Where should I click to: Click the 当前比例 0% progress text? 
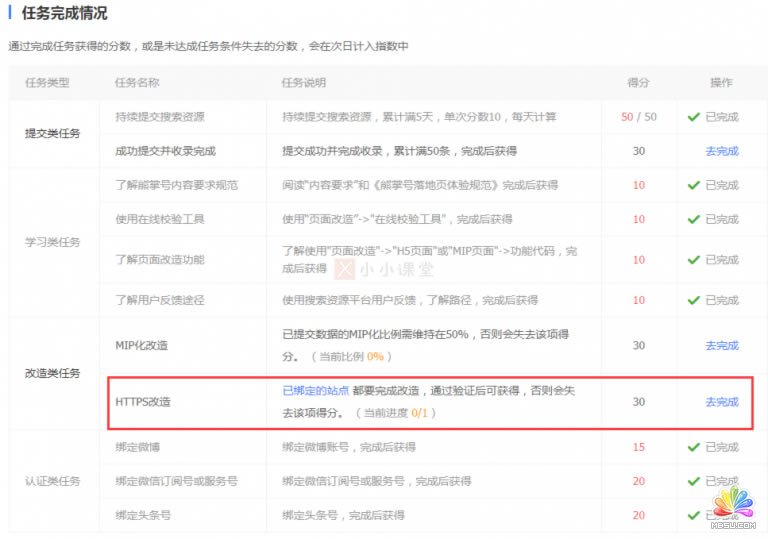point(351,357)
